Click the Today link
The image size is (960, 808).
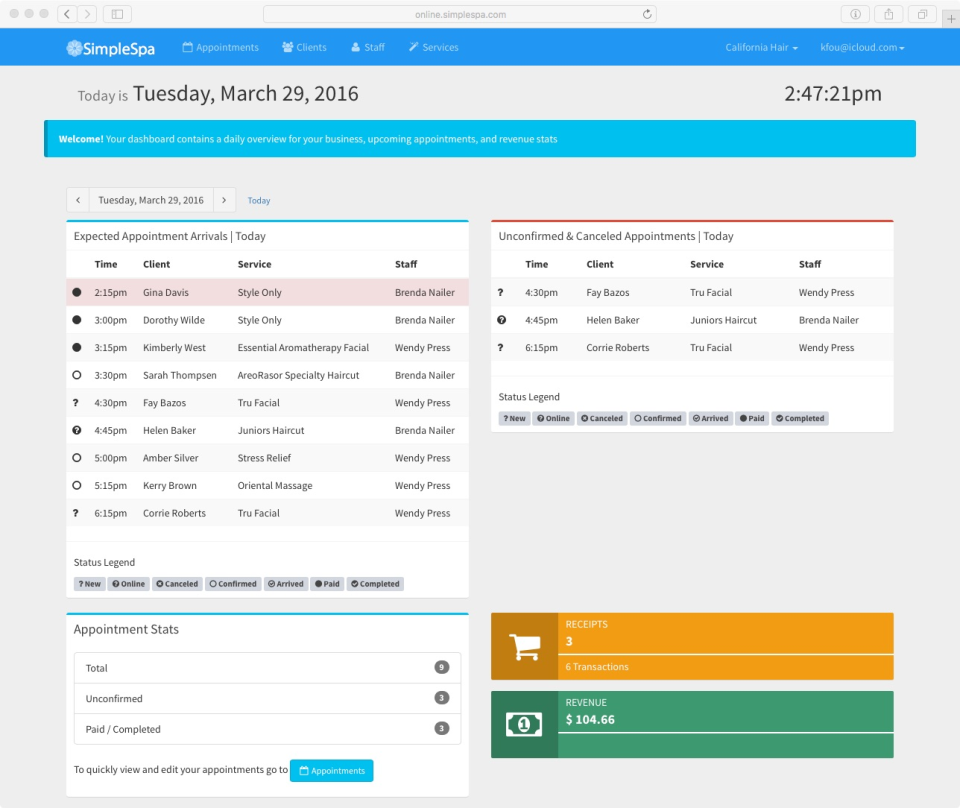258,200
